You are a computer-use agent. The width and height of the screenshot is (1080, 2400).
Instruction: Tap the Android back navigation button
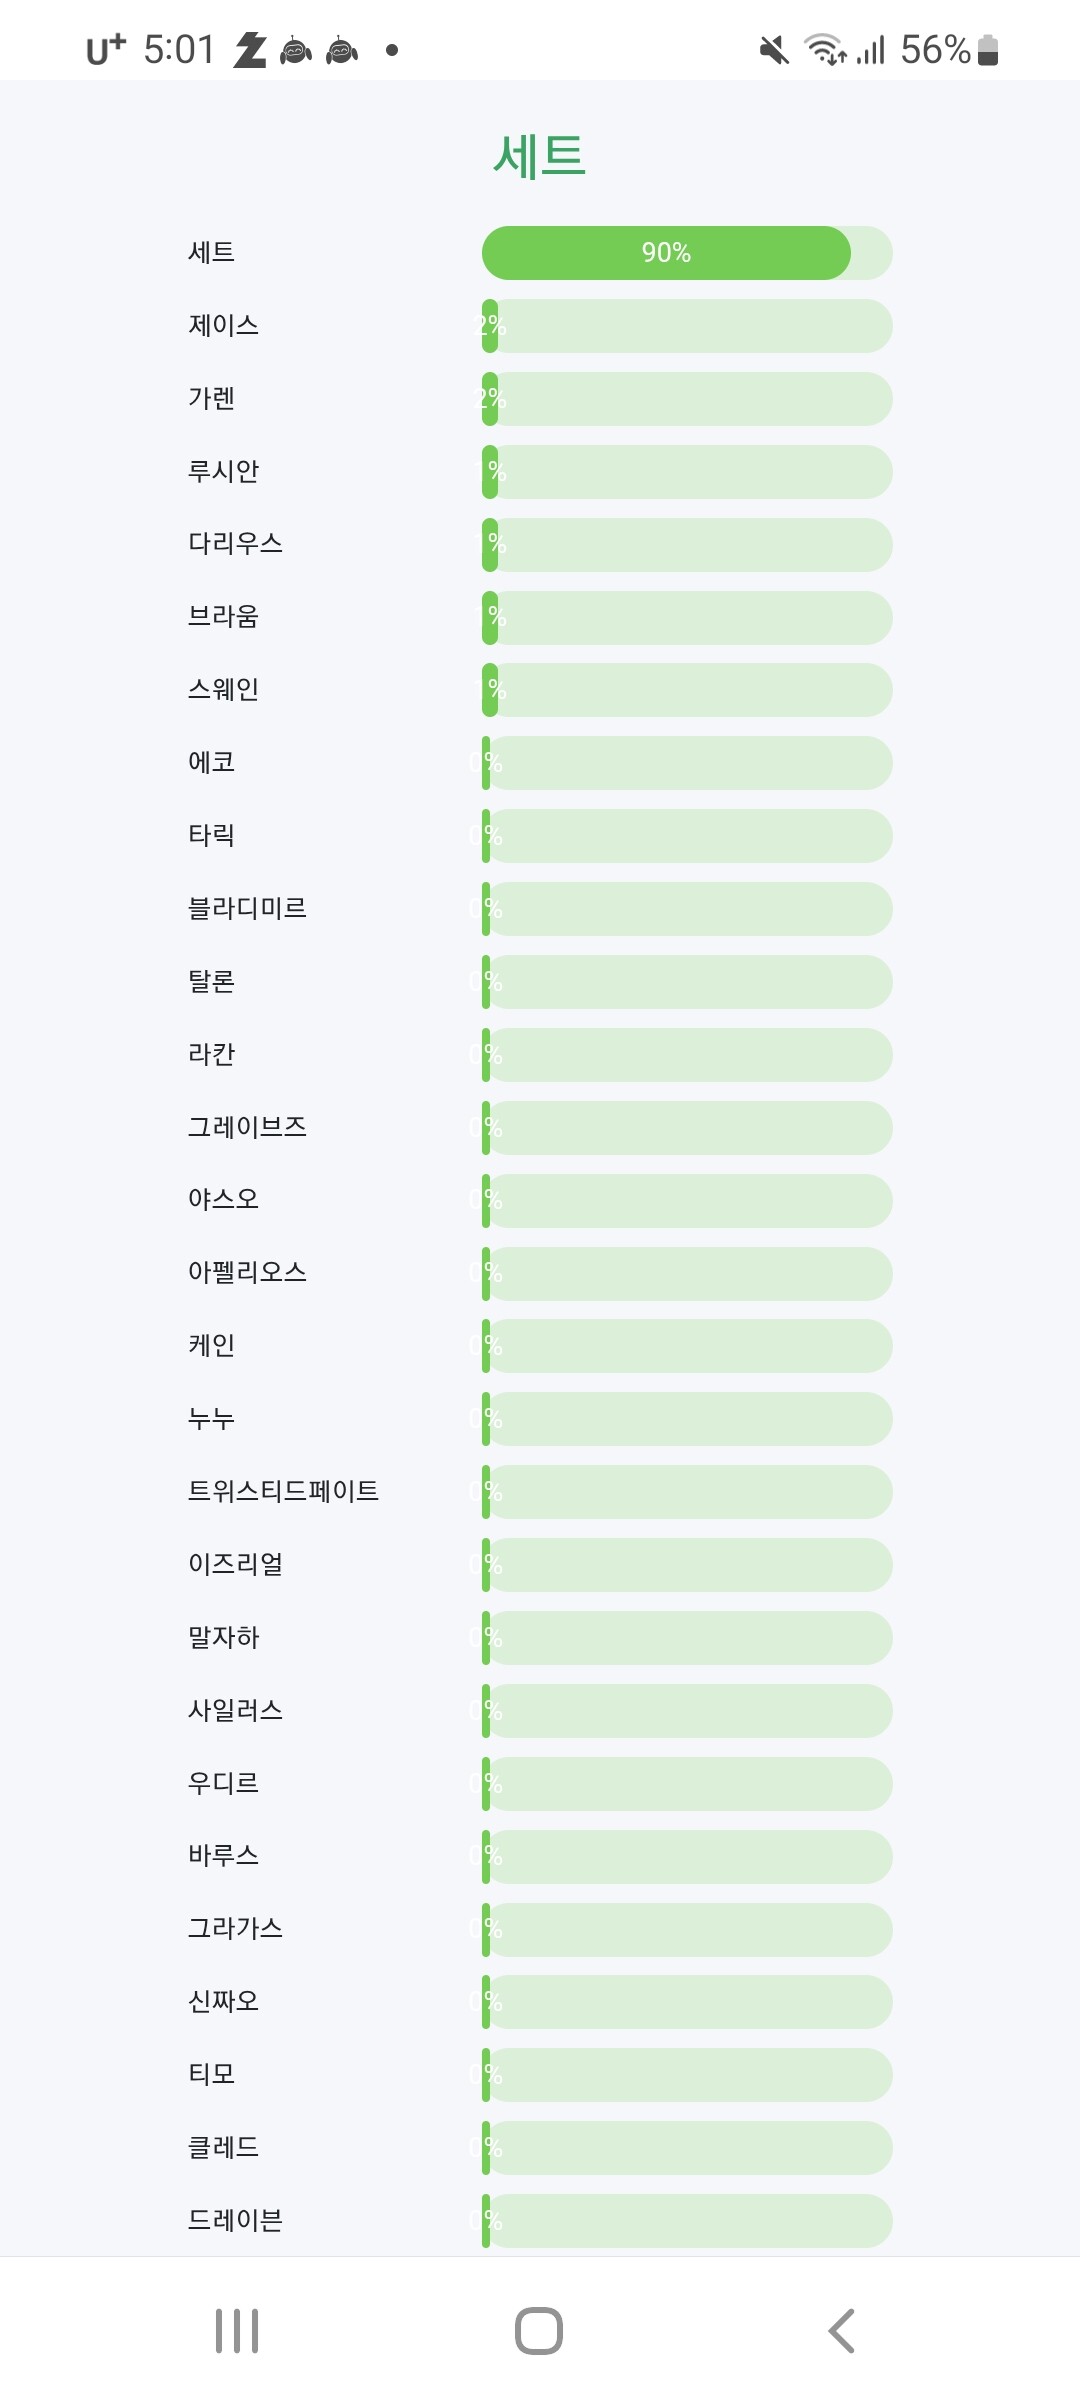(x=841, y=2331)
